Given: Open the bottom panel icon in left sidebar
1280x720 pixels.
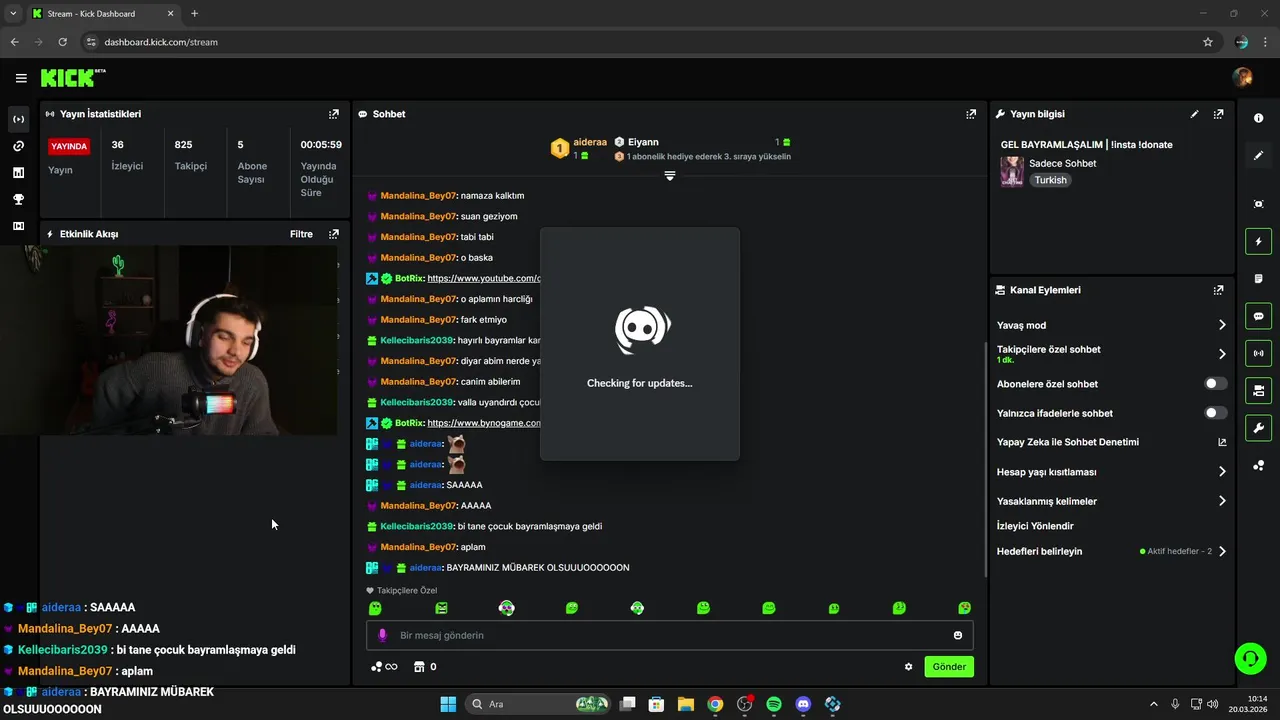Looking at the screenshot, I should point(18,226).
